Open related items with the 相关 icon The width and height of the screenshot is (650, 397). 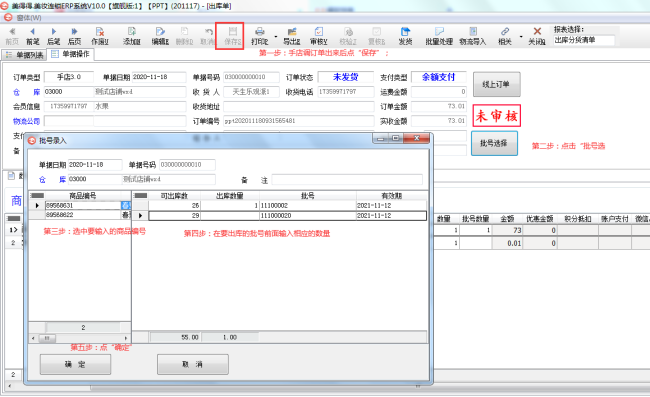(x=504, y=36)
